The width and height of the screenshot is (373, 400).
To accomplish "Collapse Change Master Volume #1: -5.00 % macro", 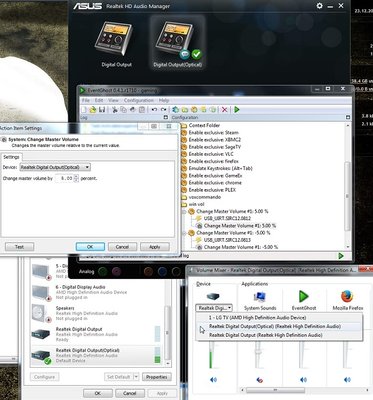I will (184, 233).
